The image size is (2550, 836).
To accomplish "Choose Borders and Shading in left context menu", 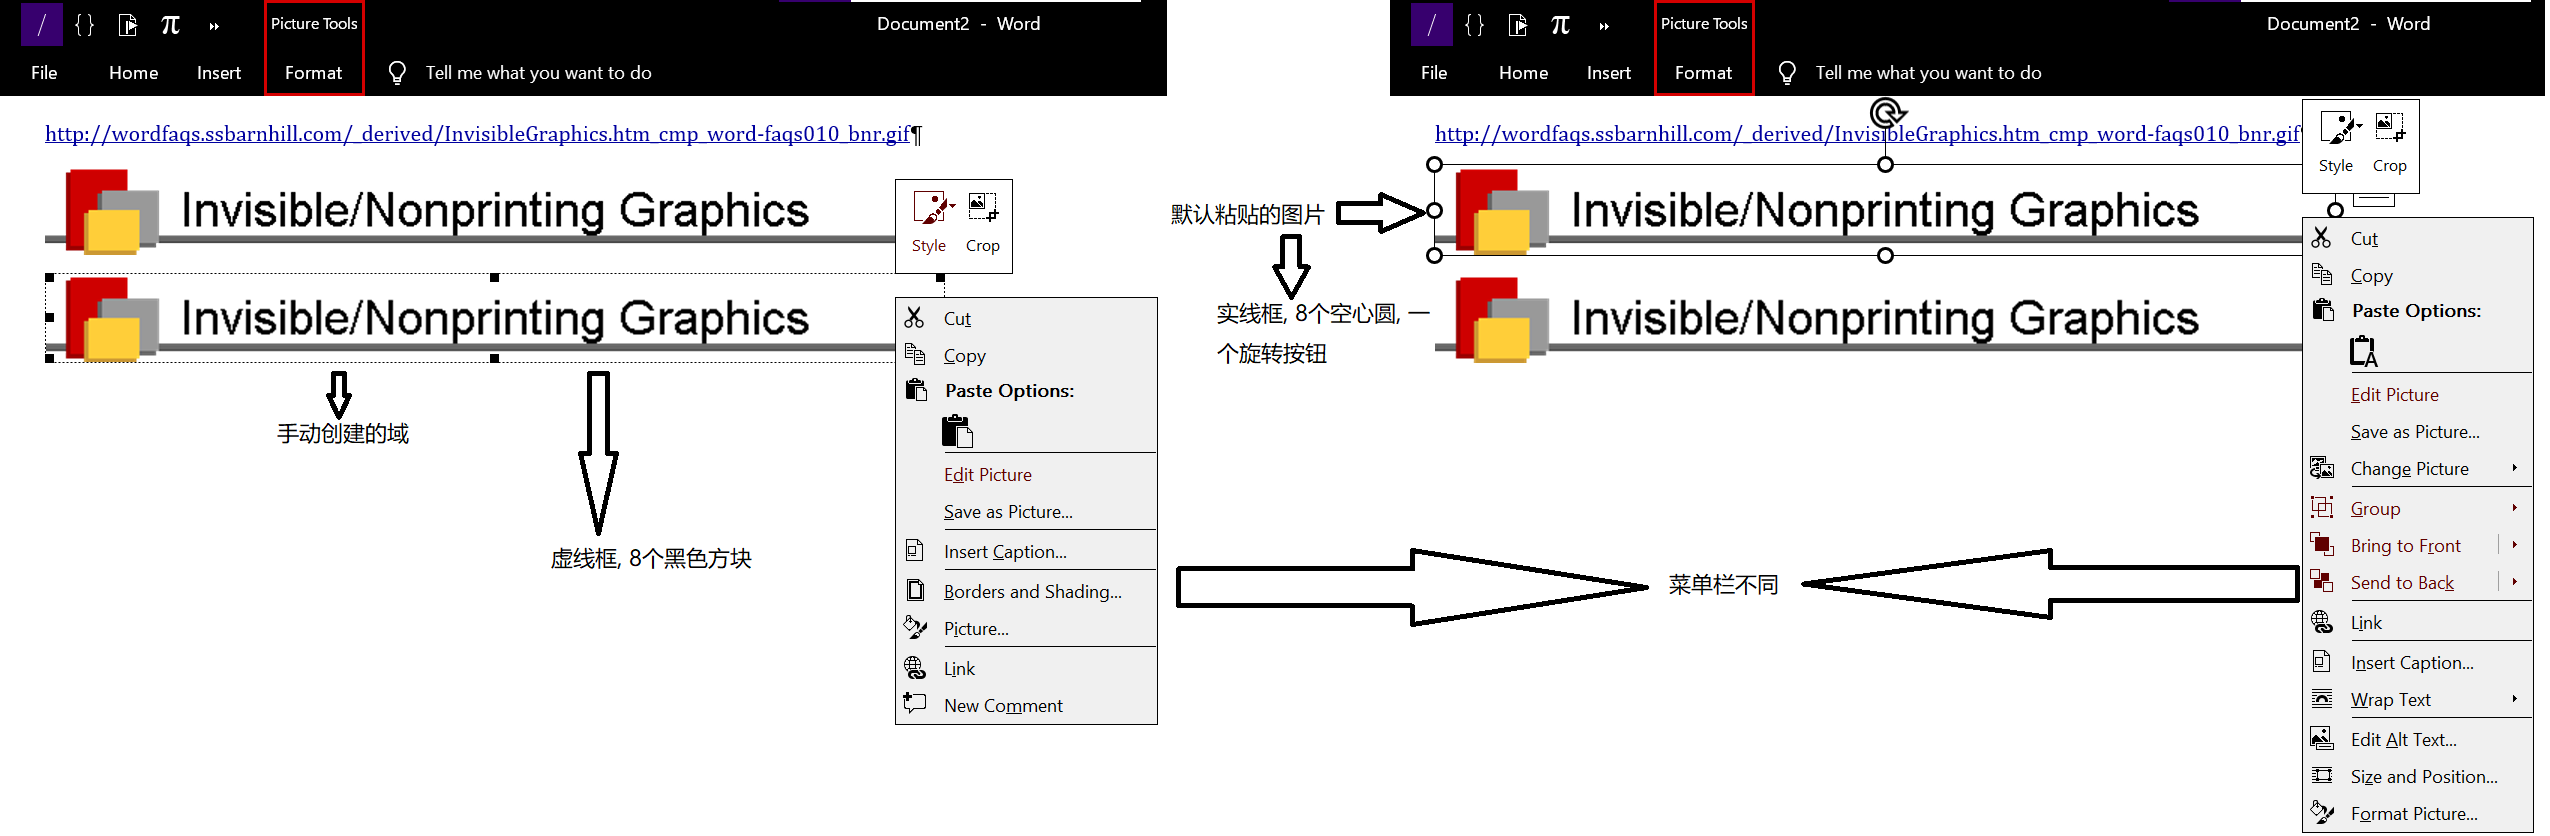I will 1027,591.
